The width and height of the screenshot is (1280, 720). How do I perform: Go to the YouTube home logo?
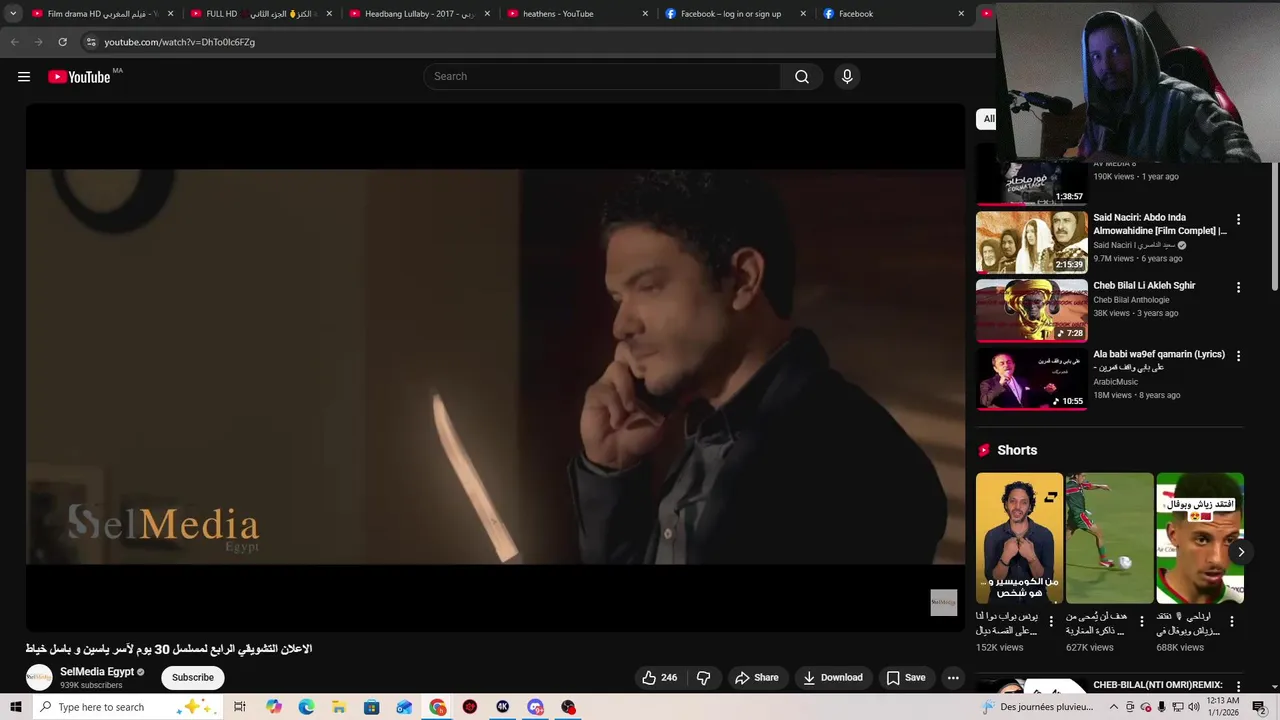pos(79,77)
